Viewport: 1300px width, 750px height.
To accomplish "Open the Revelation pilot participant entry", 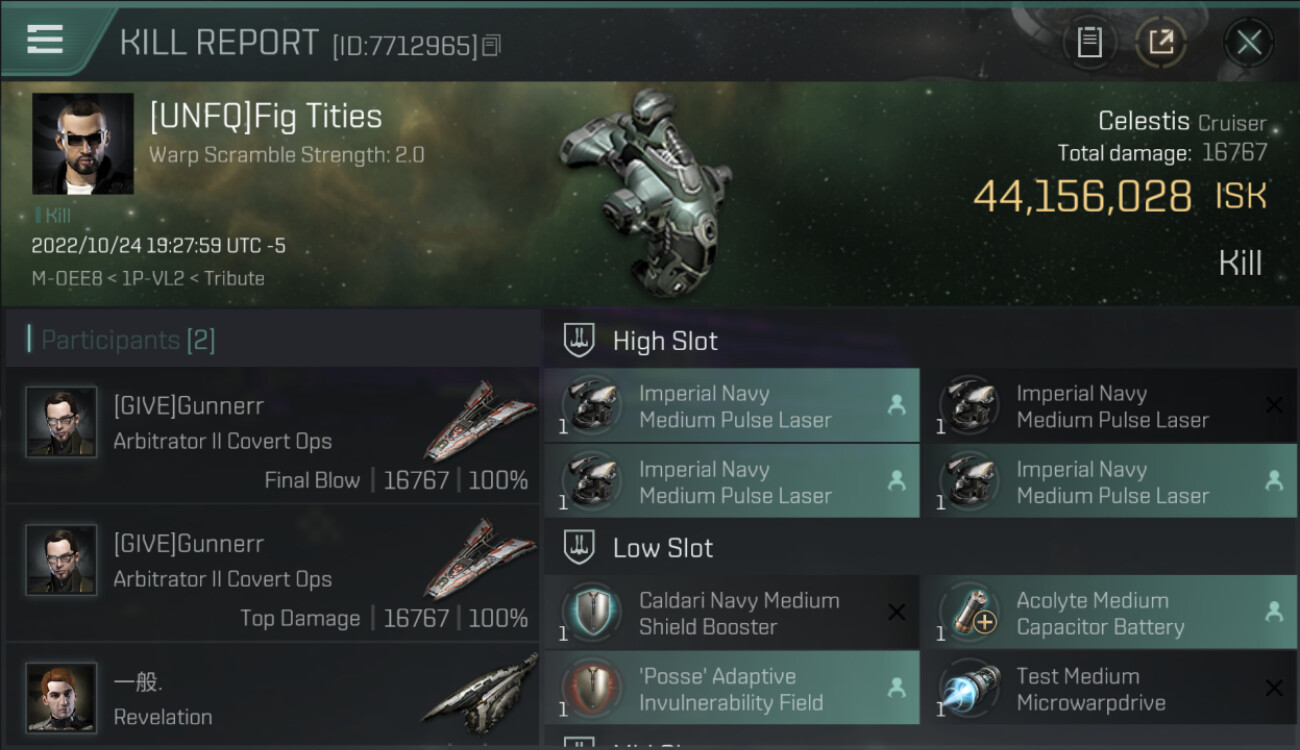I will (272, 696).
